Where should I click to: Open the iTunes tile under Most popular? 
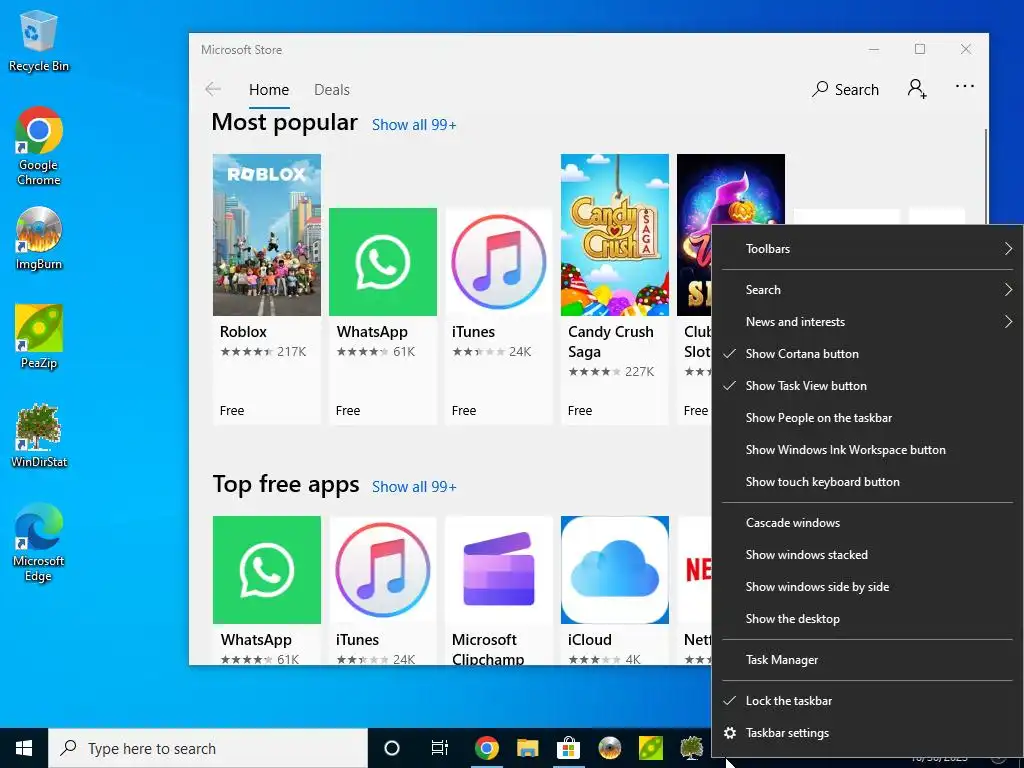[x=499, y=316]
